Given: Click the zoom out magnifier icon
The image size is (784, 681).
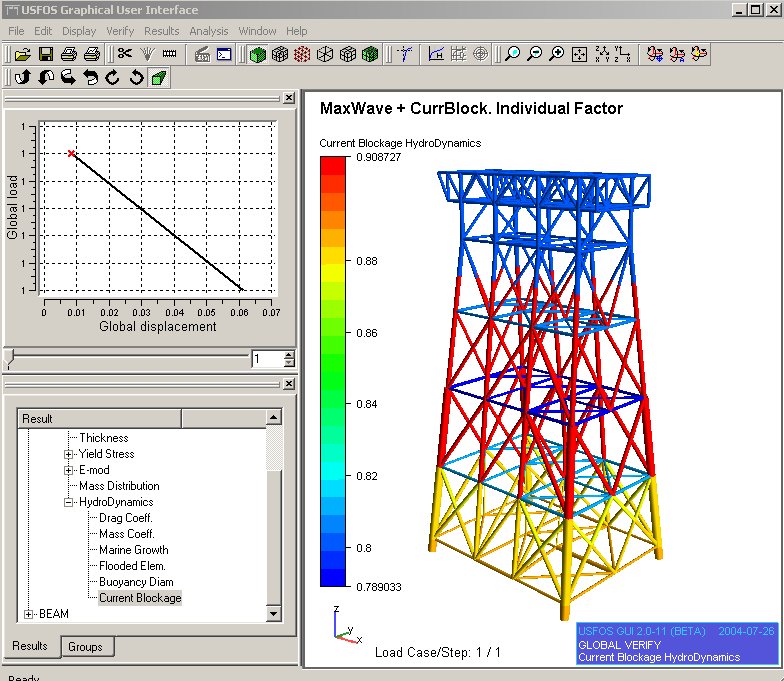Looking at the screenshot, I should pos(534,54).
